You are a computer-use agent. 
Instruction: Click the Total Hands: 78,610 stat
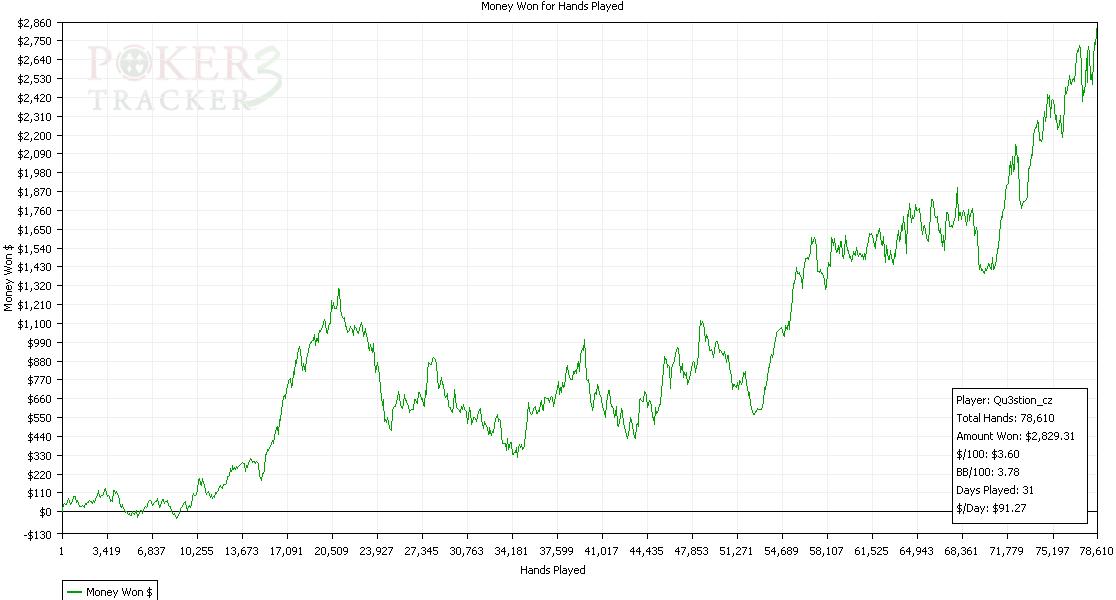click(x=1005, y=418)
